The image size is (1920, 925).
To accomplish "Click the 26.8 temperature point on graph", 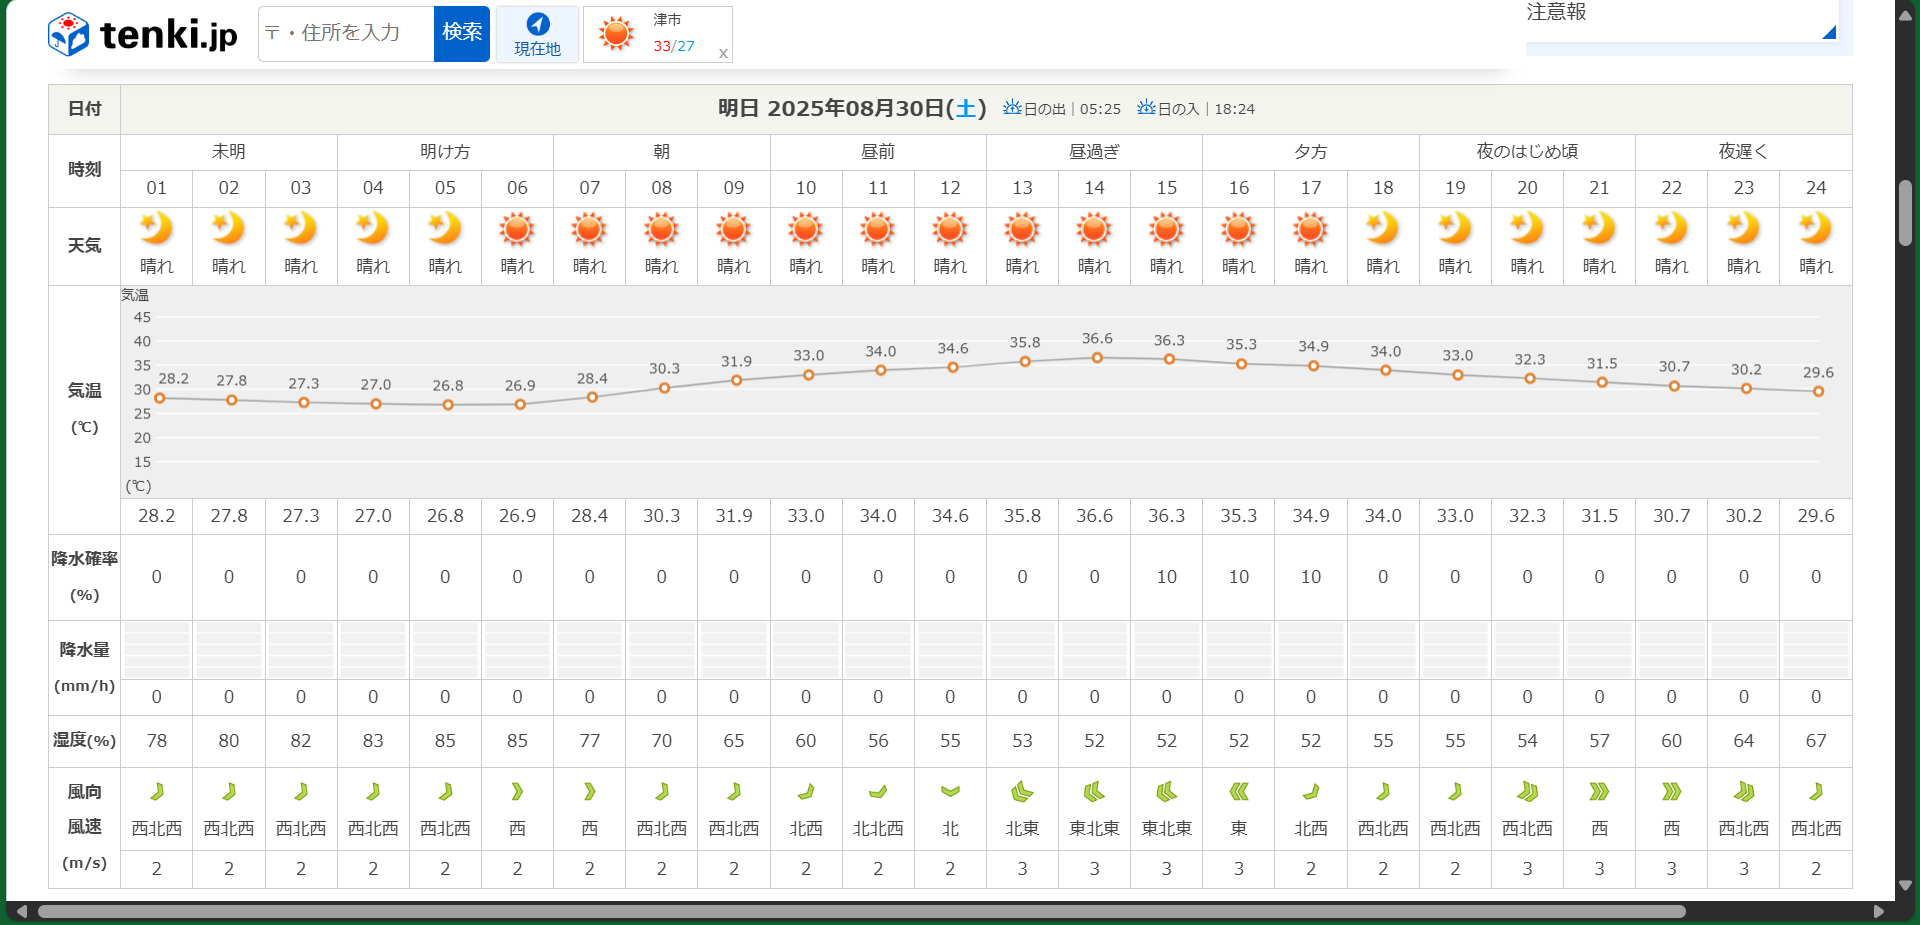I will pyautogui.click(x=448, y=405).
